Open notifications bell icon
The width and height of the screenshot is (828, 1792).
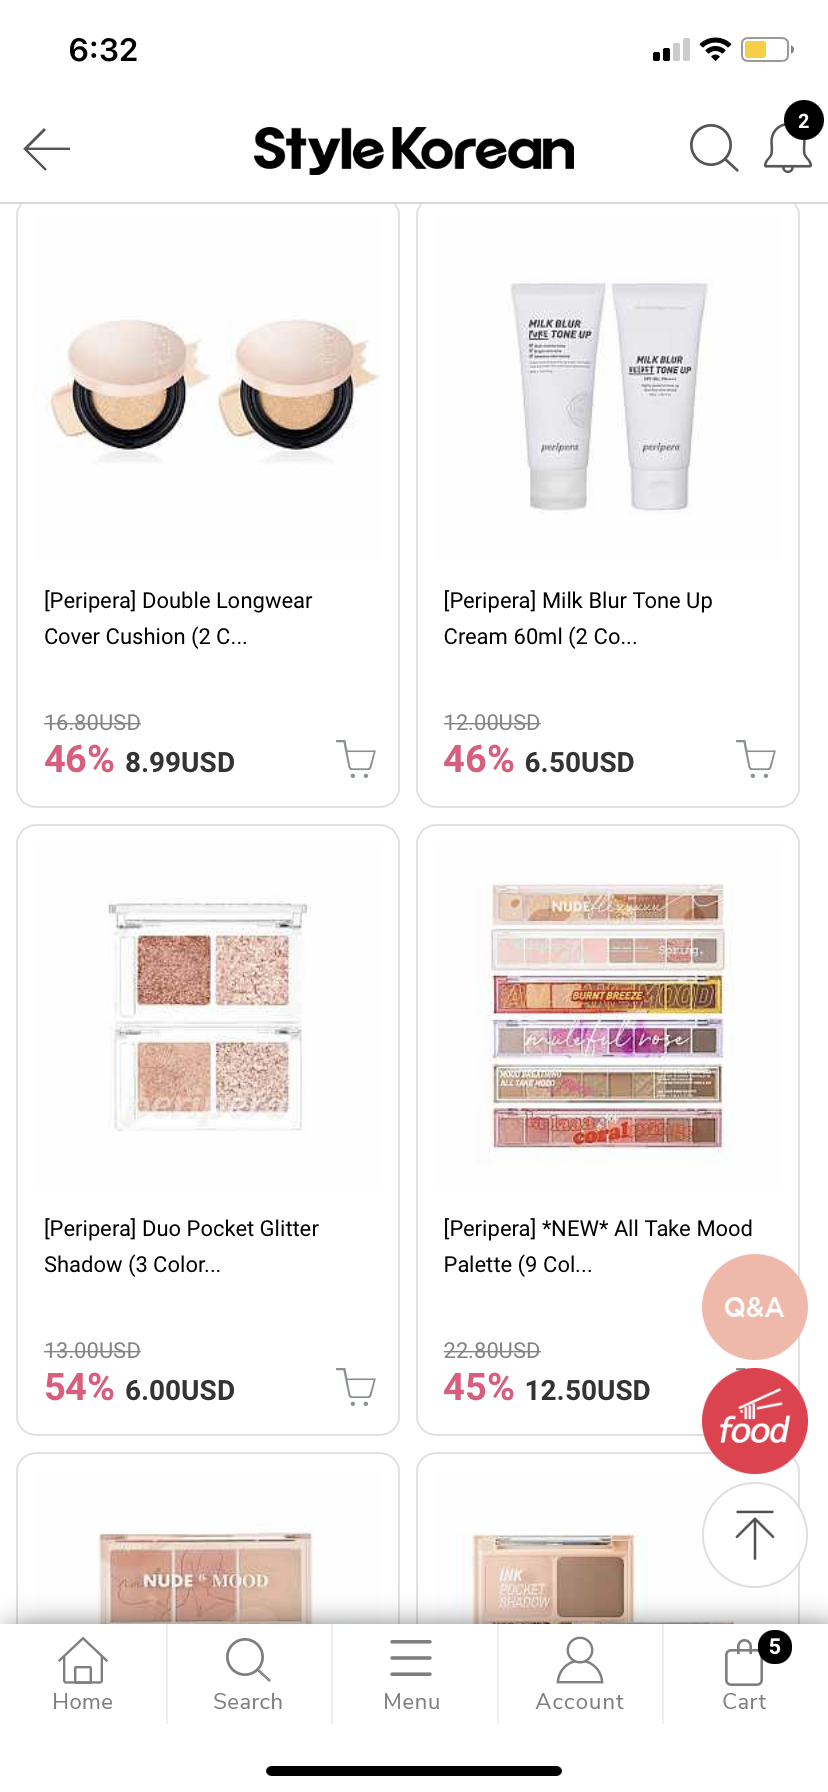click(788, 148)
